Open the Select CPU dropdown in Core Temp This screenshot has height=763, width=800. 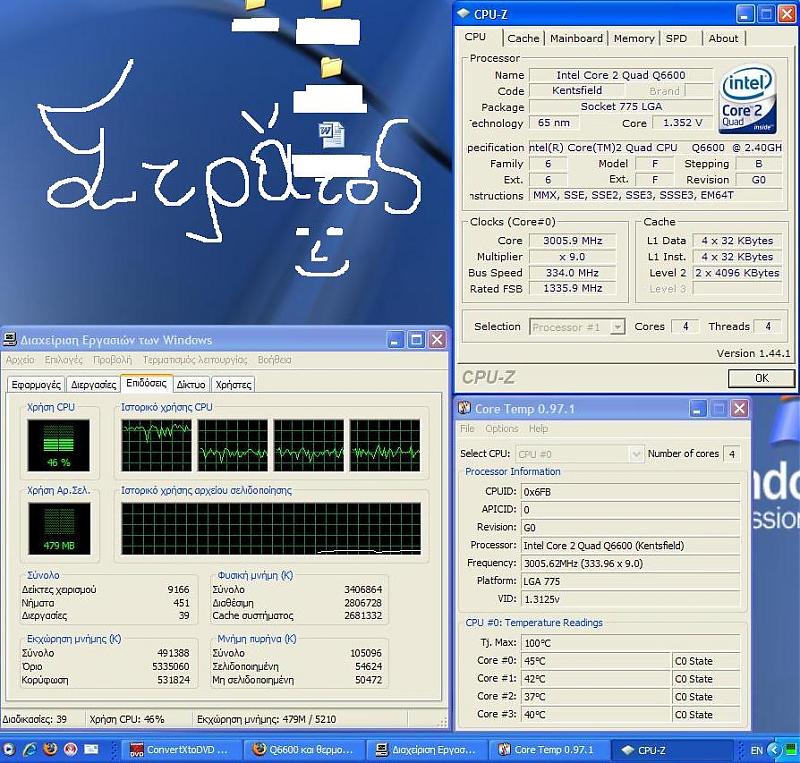pyautogui.click(x=579, y=454)
